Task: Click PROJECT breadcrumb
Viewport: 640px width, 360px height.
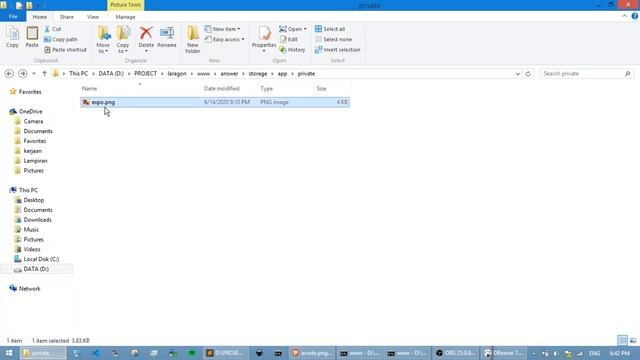Action: coord(145,73)
